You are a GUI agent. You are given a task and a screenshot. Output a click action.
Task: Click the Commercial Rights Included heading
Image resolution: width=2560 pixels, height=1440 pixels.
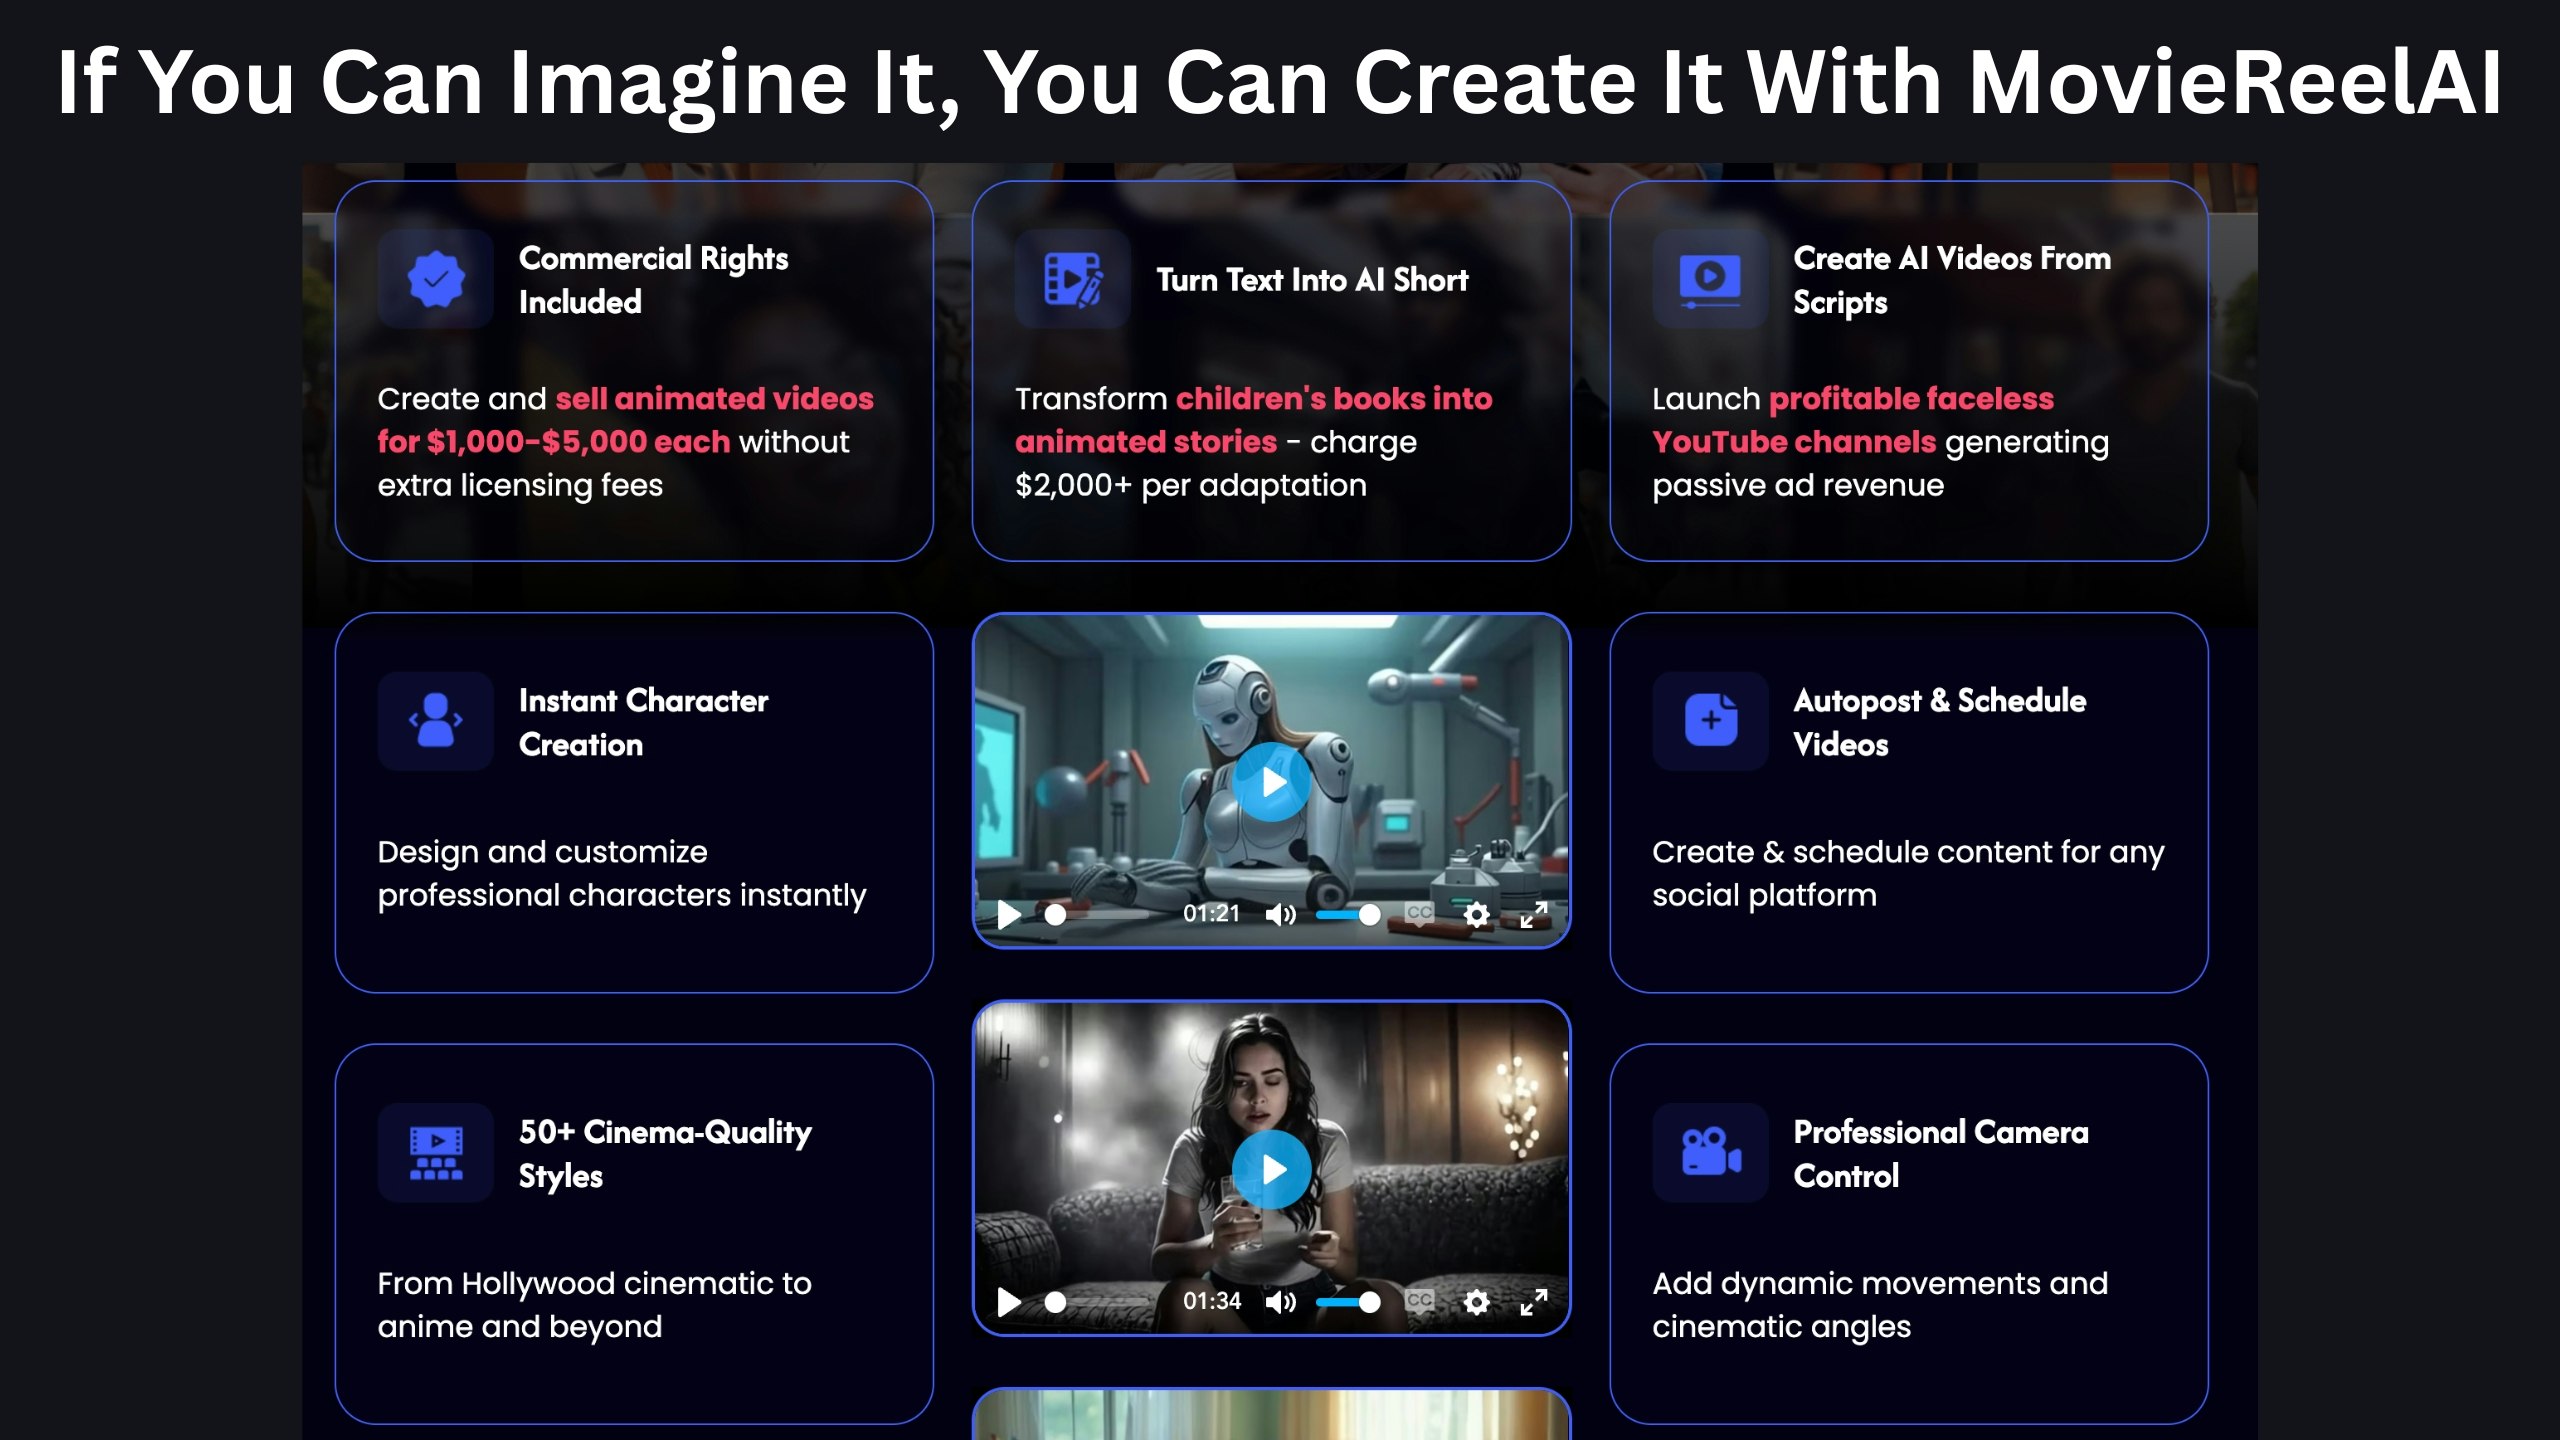point(653,280)
